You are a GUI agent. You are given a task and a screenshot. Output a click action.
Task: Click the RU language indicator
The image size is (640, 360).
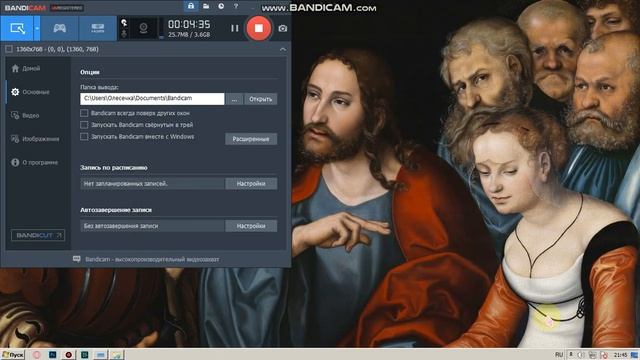tap(559, 355)
